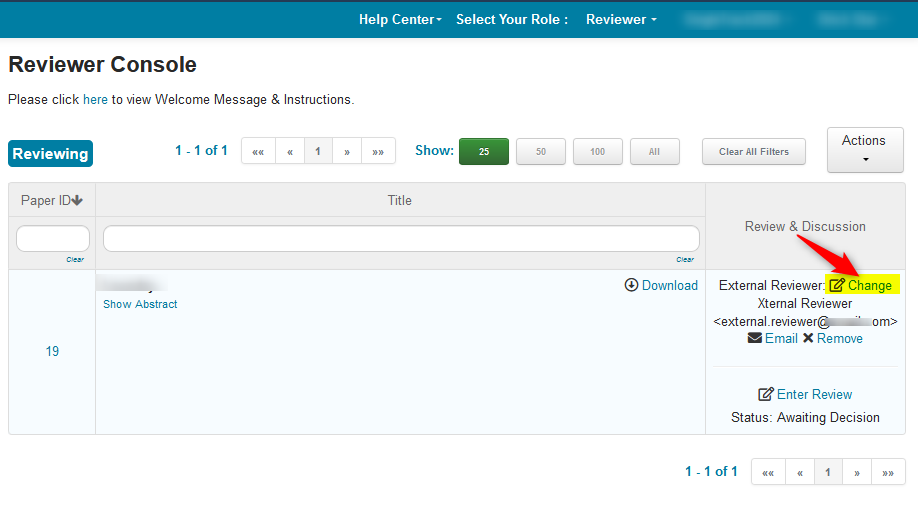Select page 1 in top pager

[x=318, y=151]
